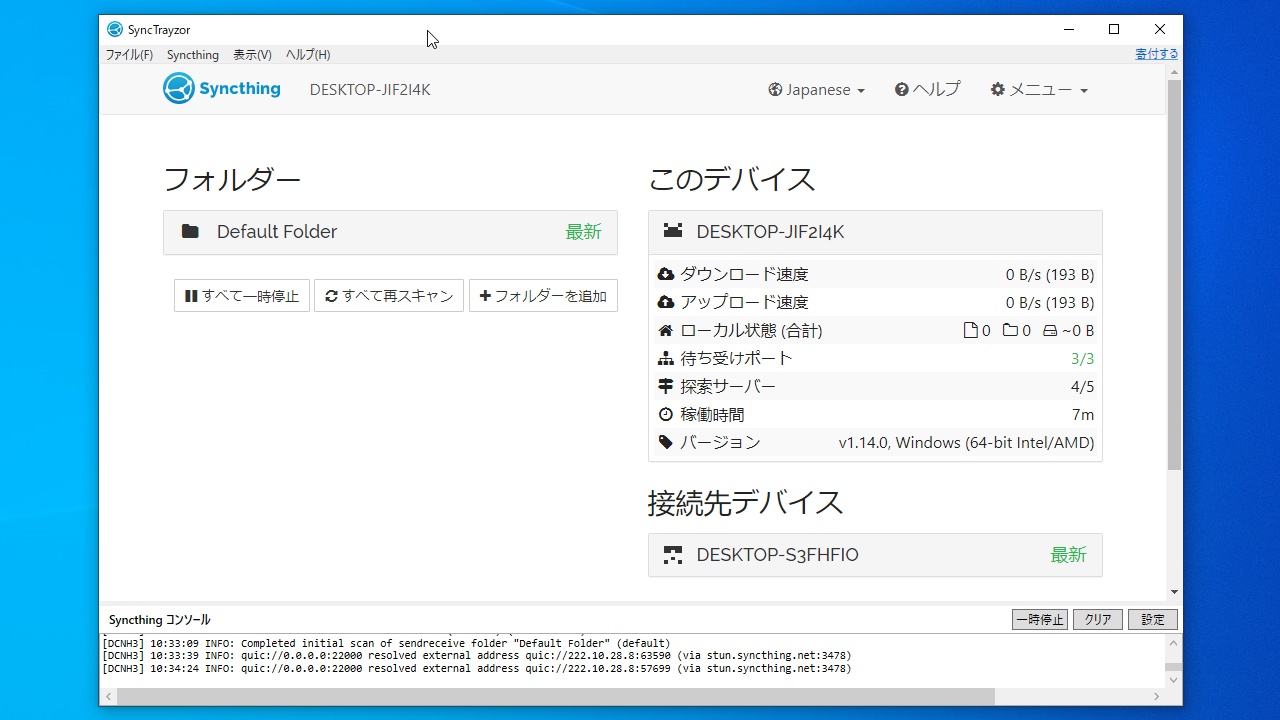Click the log line at 10:33:09

point(386,643)
